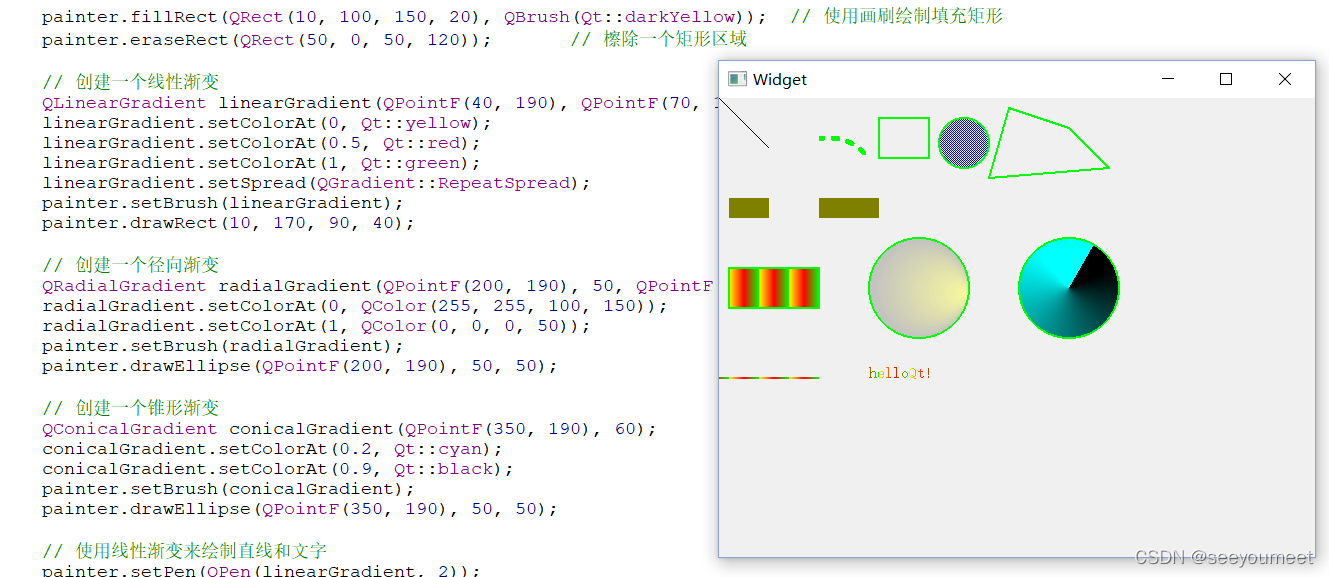Click conicalGradient.setColorAt(0.2, Qt::cyan) line
The height and width of the screenshot is (577, 1329).
(272, 449)
